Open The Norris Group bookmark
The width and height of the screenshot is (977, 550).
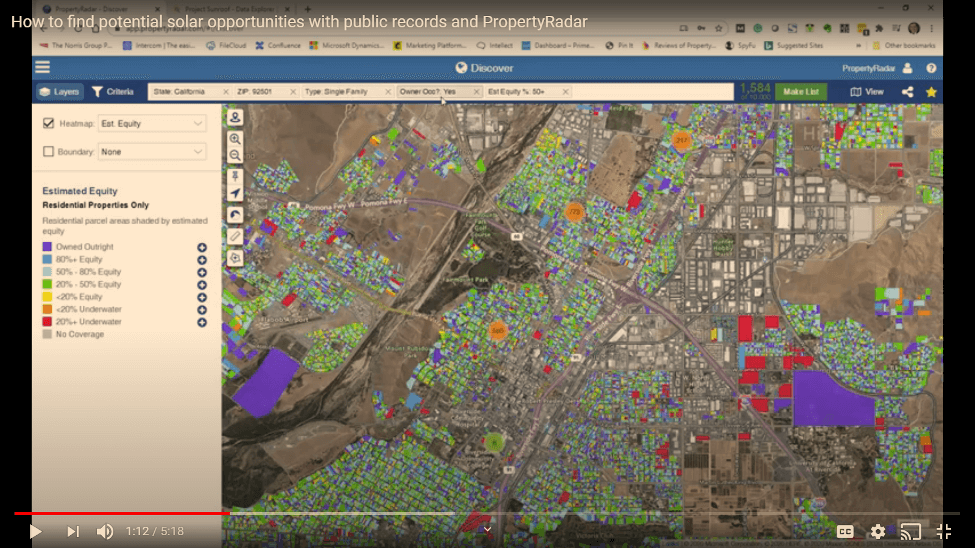pos(76,45)
